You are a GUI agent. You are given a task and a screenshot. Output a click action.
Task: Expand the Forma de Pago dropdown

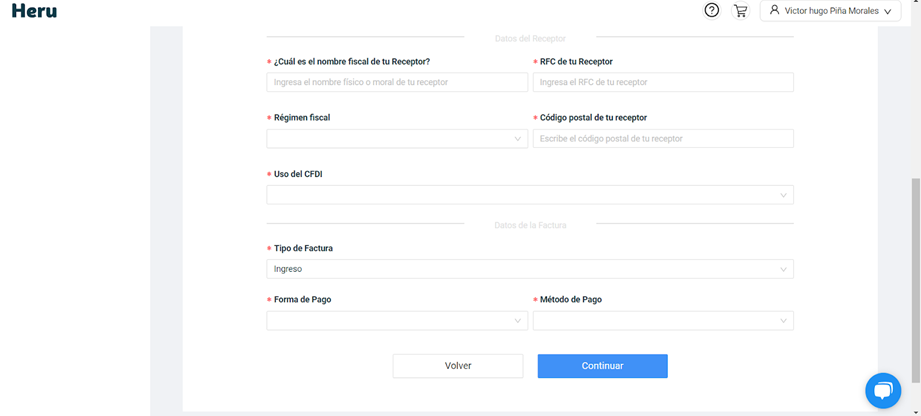(397, 321)
